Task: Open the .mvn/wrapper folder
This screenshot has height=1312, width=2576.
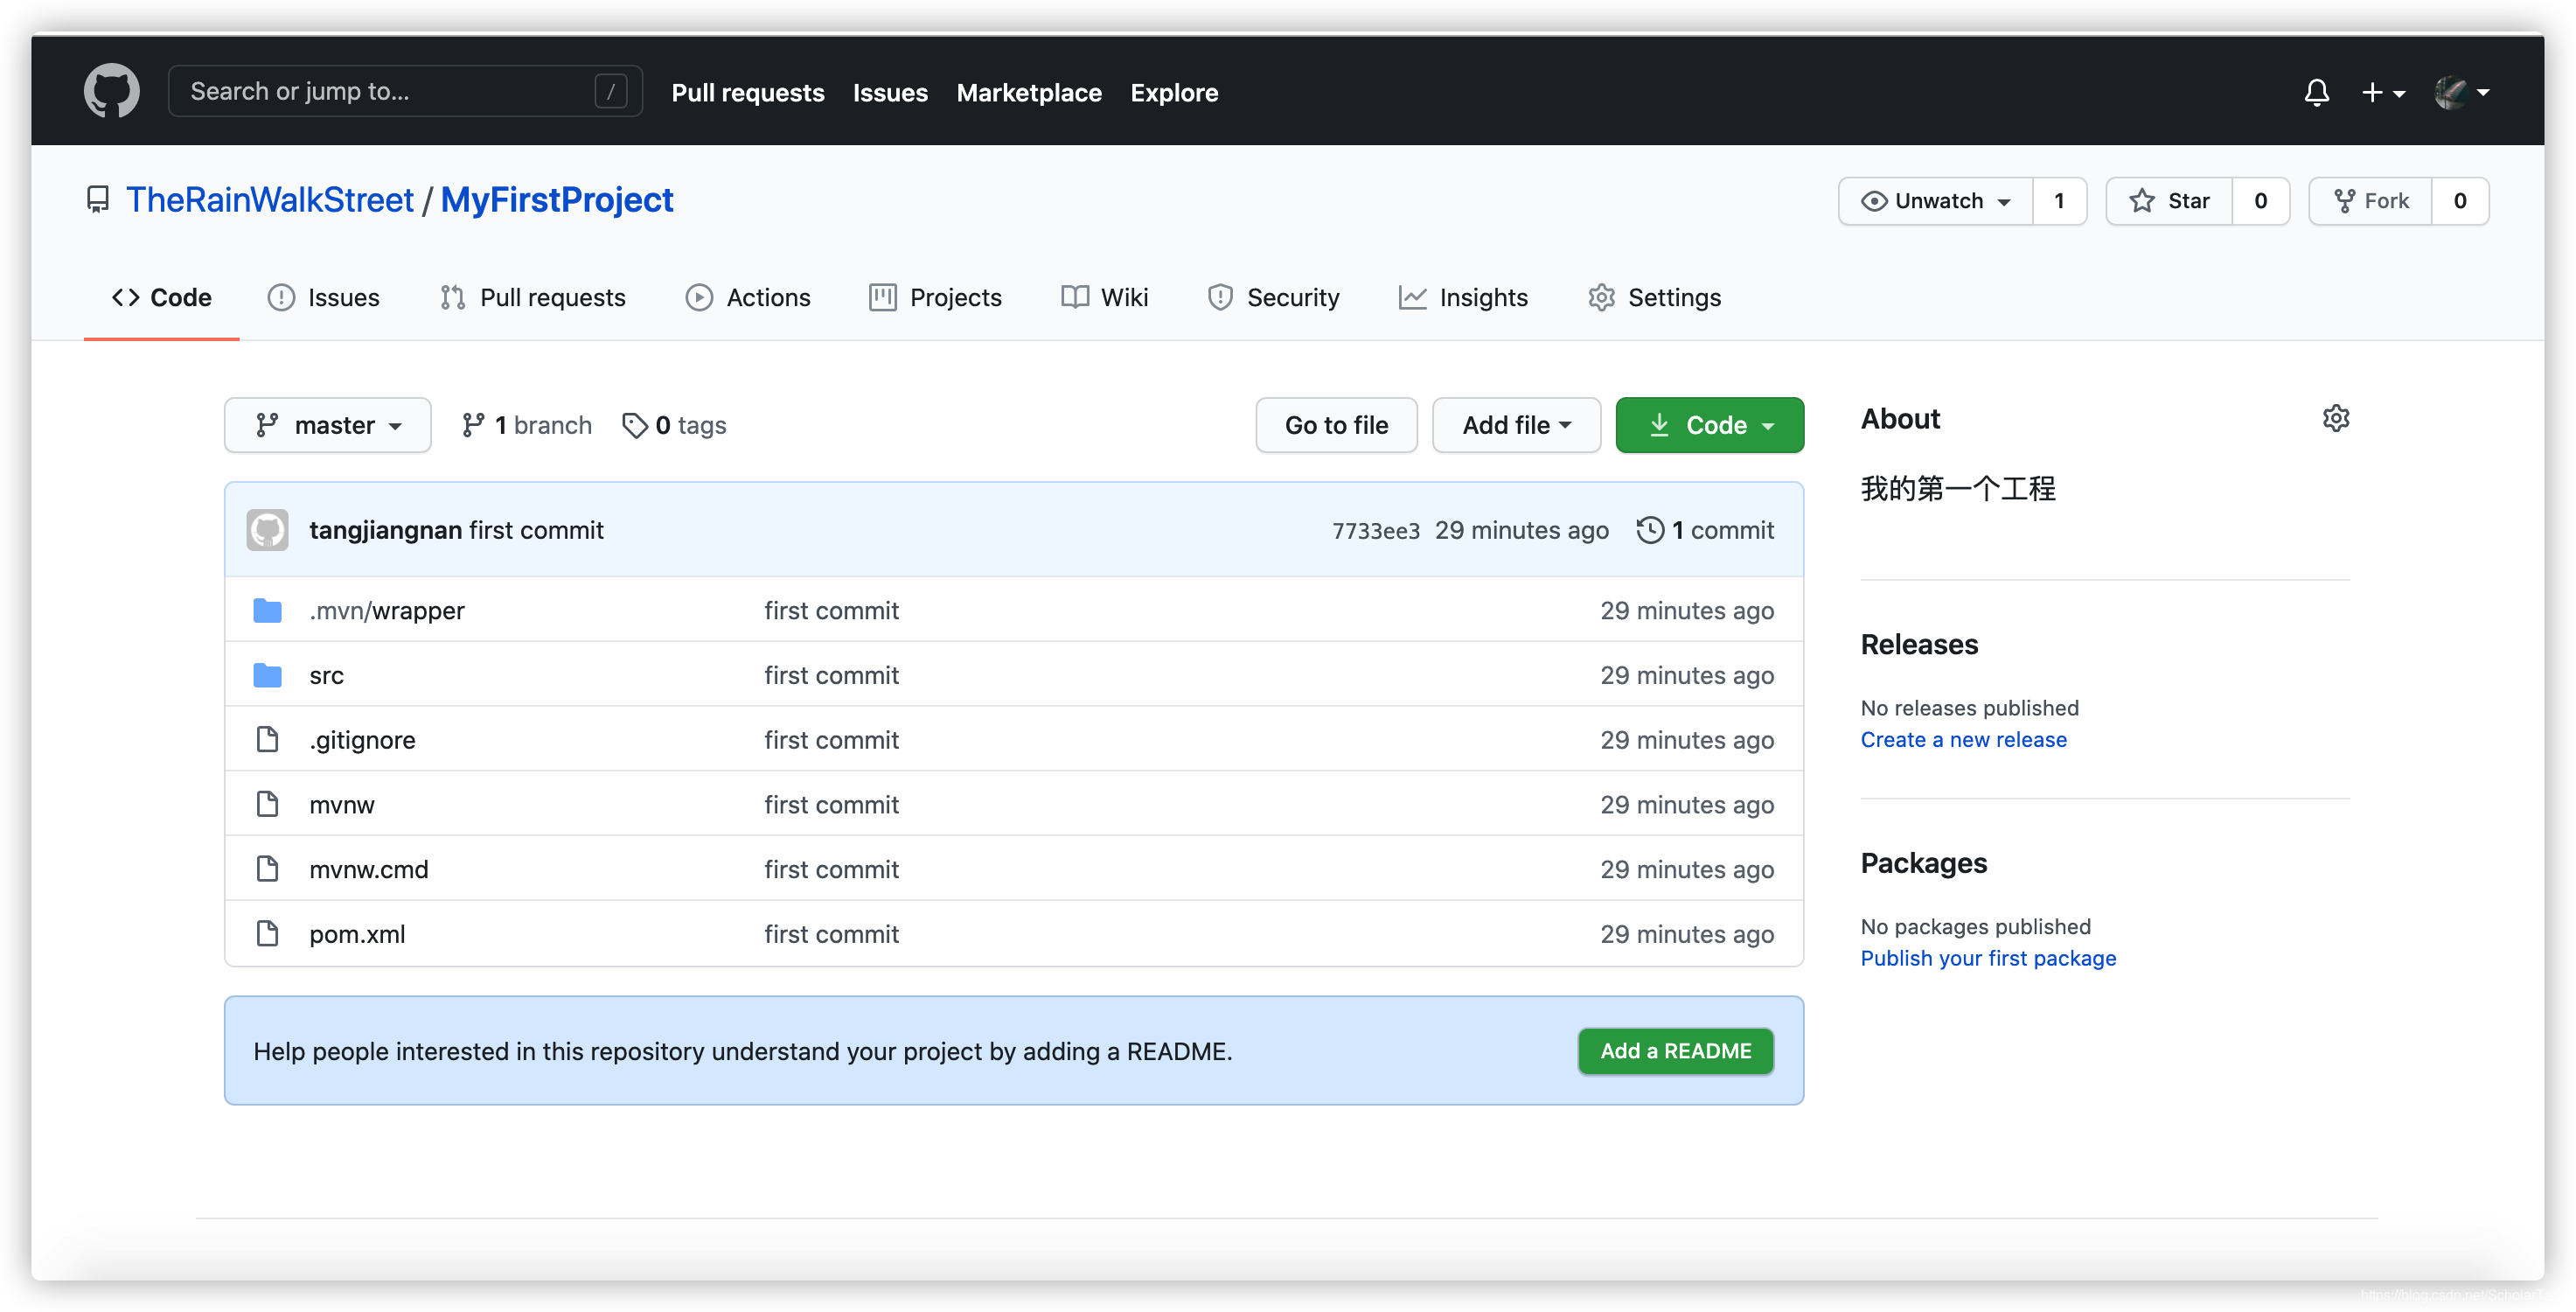Action: (387, 610)
